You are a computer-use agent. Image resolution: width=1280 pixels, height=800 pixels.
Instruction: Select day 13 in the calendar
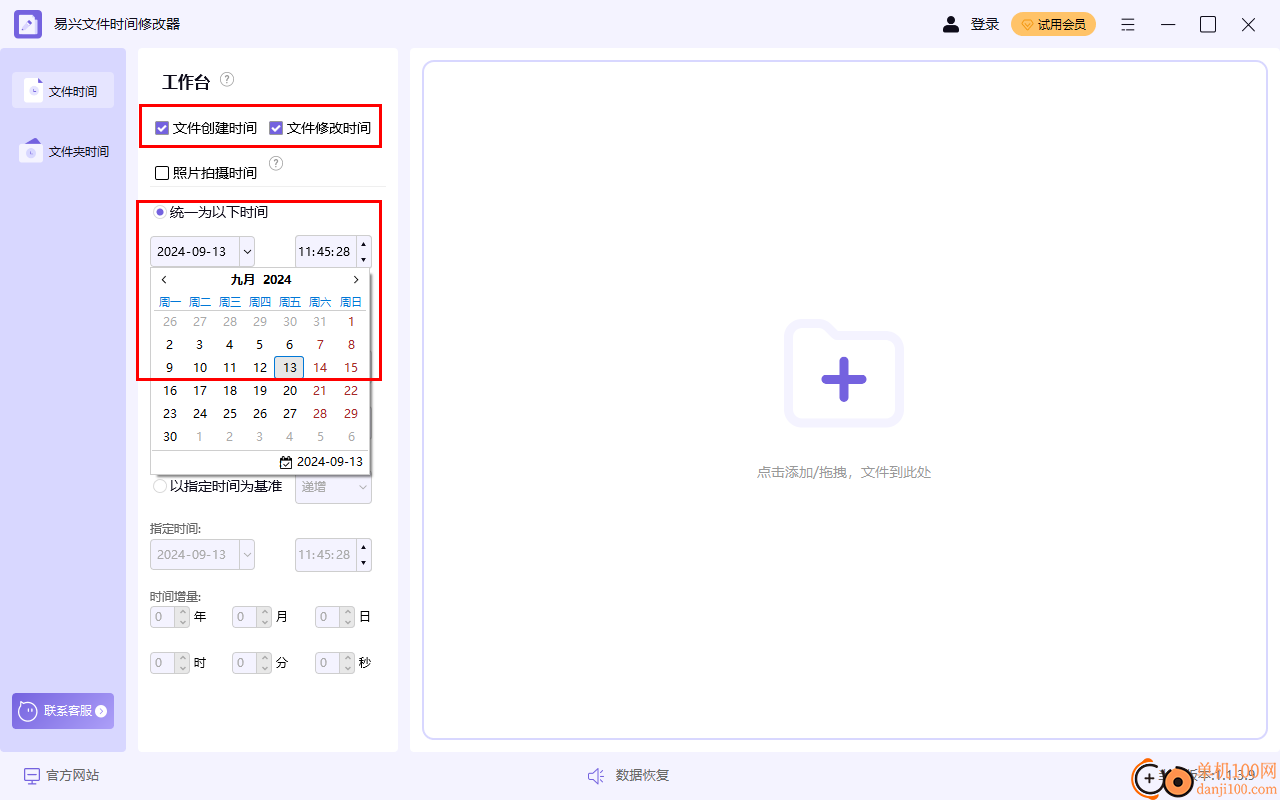[289, 367]
